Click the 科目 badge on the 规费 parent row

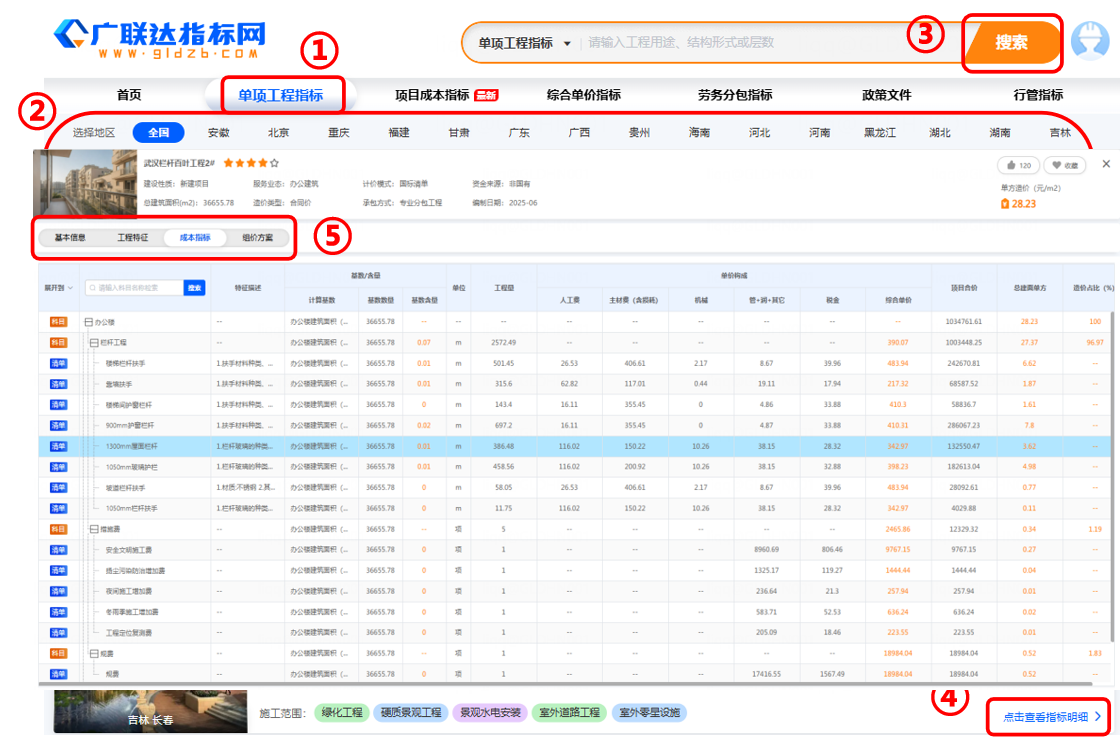(59, 653)
